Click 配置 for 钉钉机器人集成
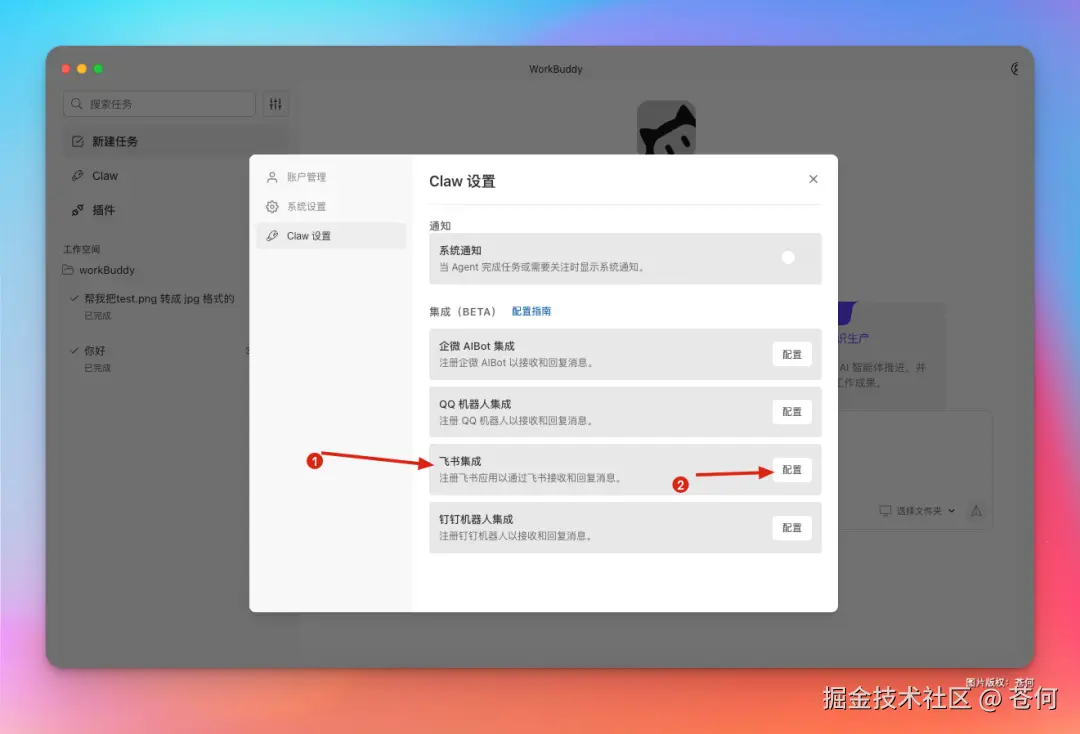The width and height of the screenshot is (1080, 734). (791, 527)
